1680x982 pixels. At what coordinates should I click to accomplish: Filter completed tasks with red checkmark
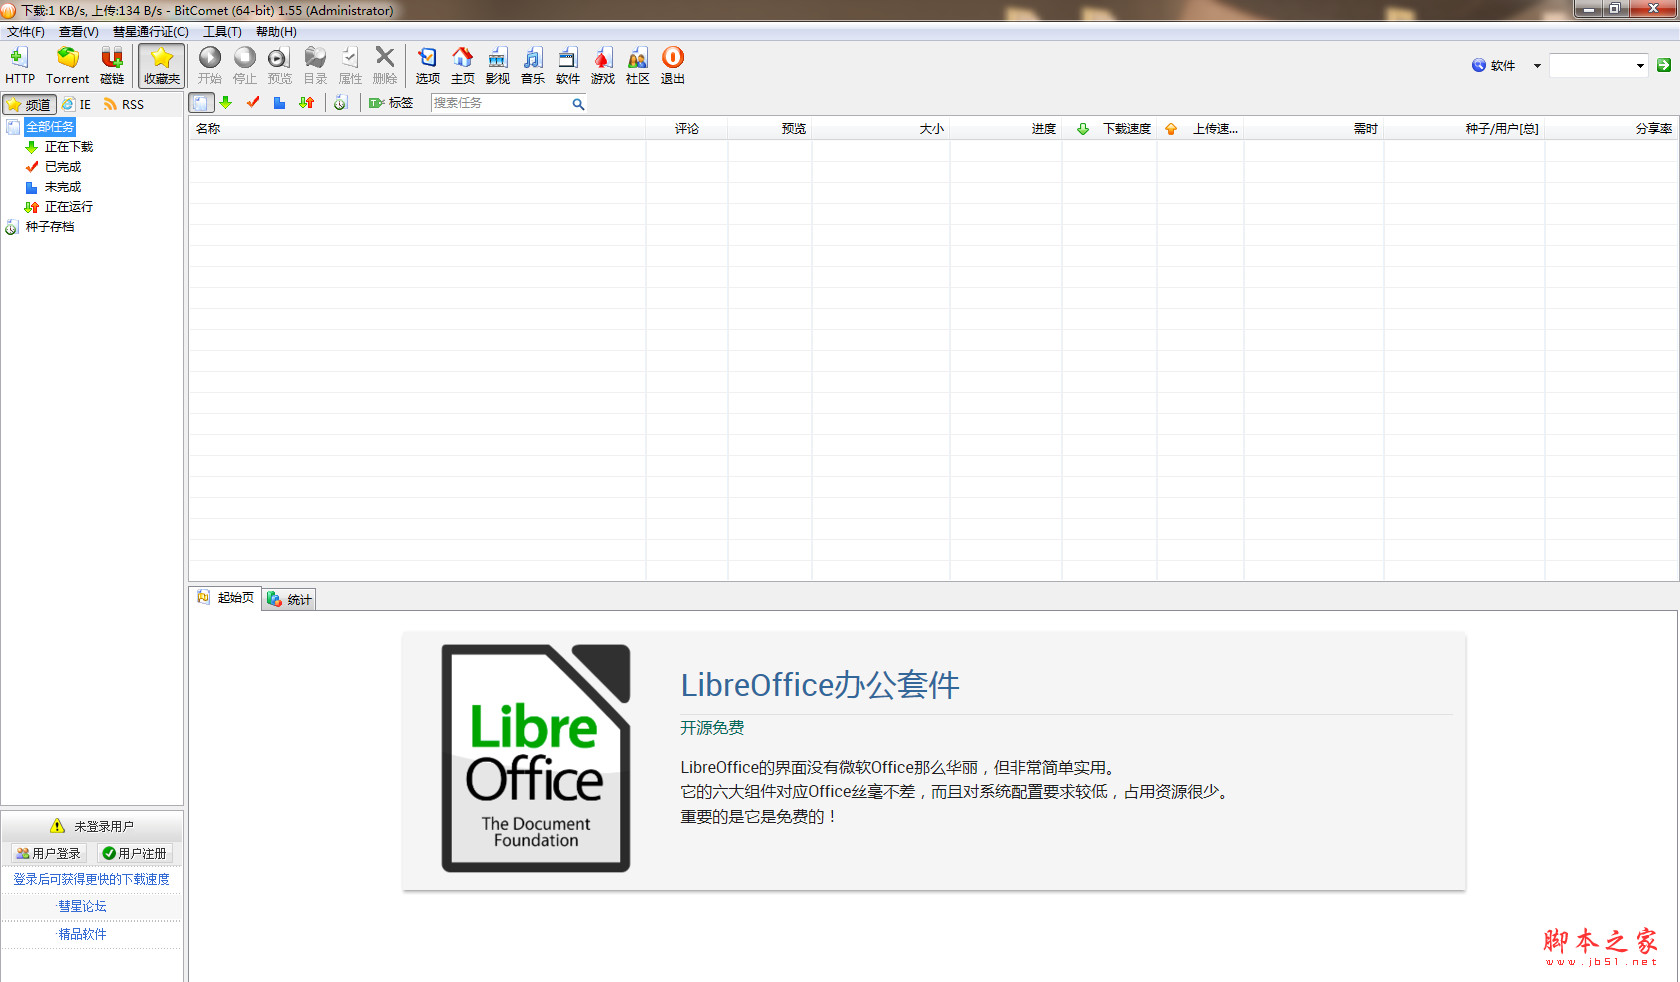click(x=253, y=103)
